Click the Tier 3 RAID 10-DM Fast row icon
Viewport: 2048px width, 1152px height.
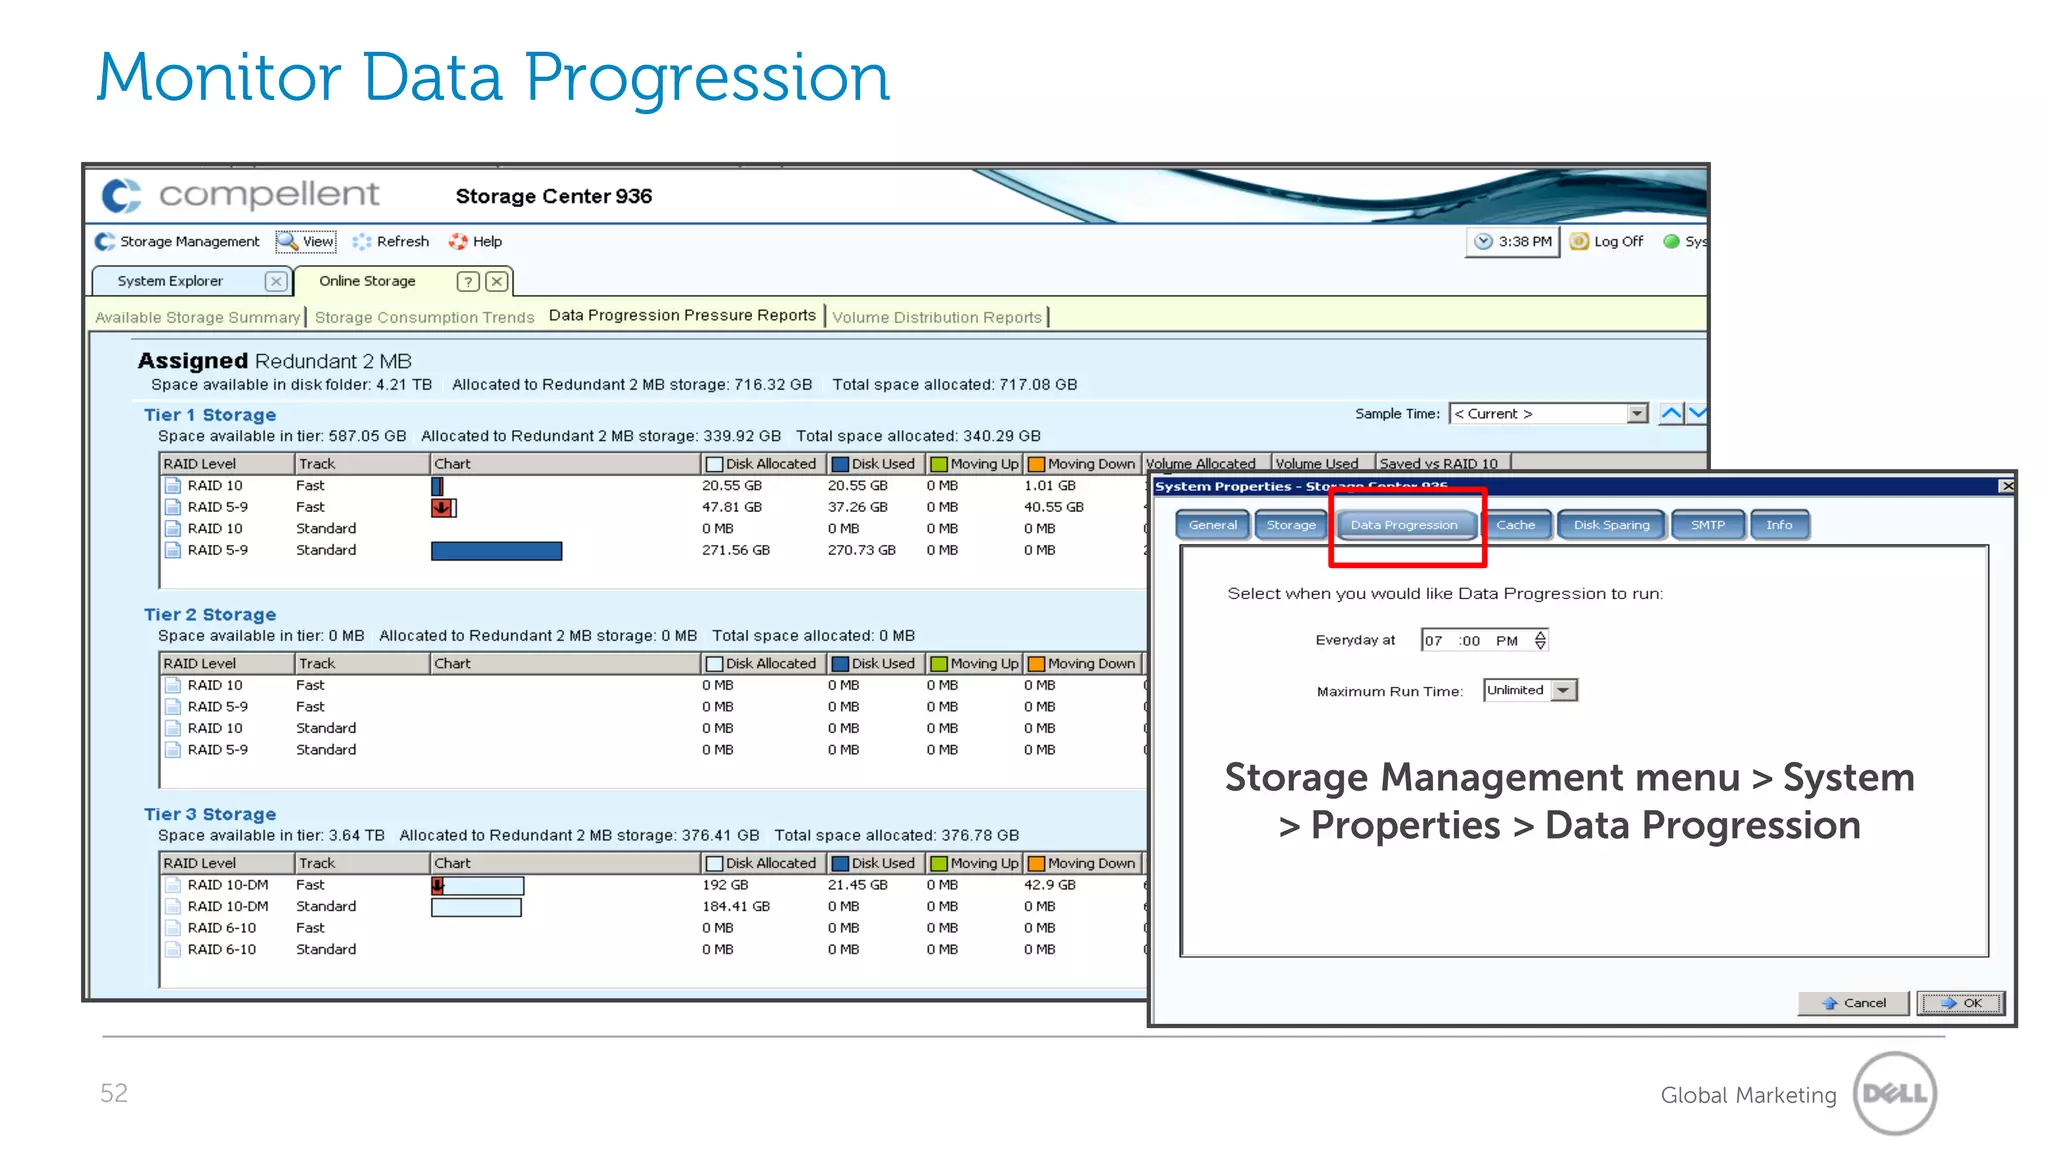(x=172, y=885)
